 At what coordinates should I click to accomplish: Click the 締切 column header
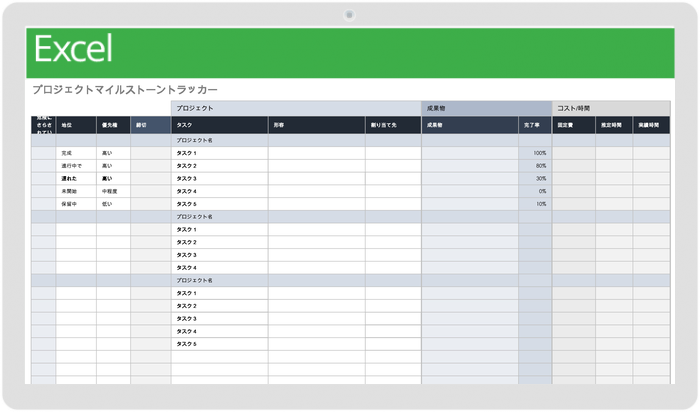coord(150,125)
